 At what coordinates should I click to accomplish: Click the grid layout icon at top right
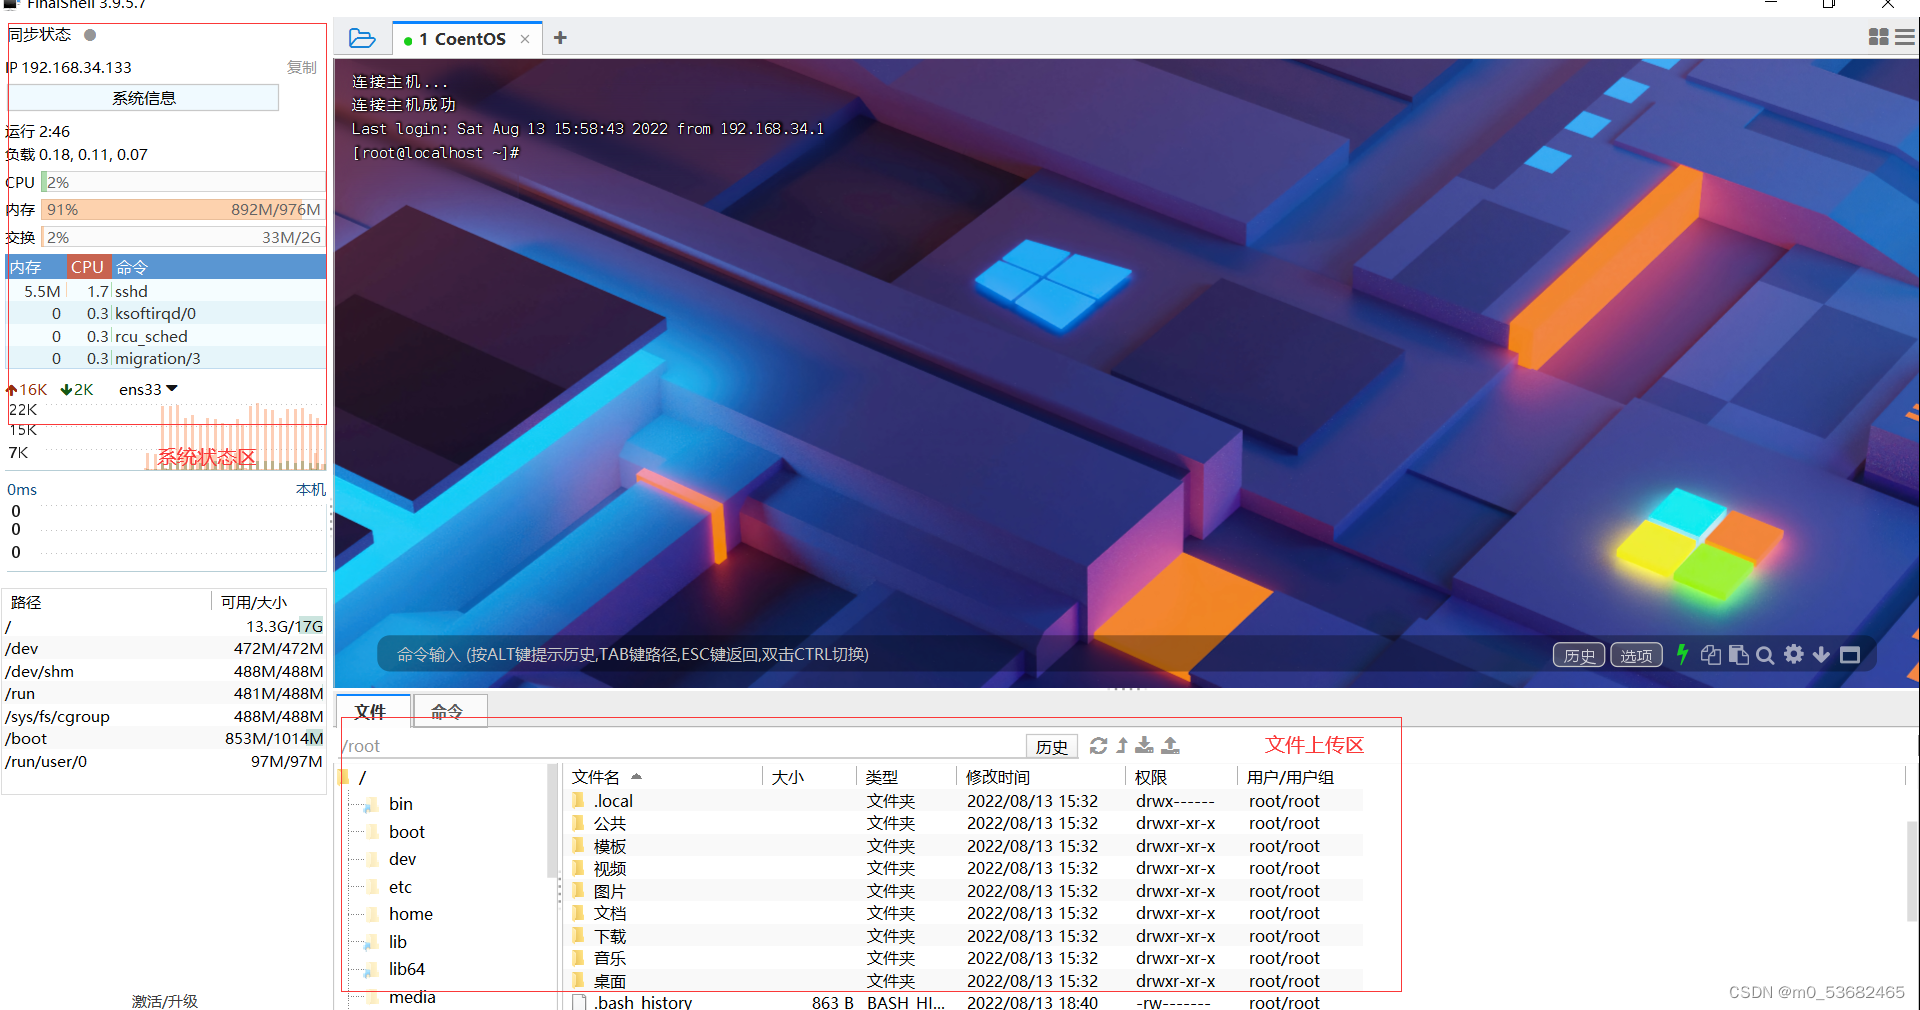click(1878, 36)
